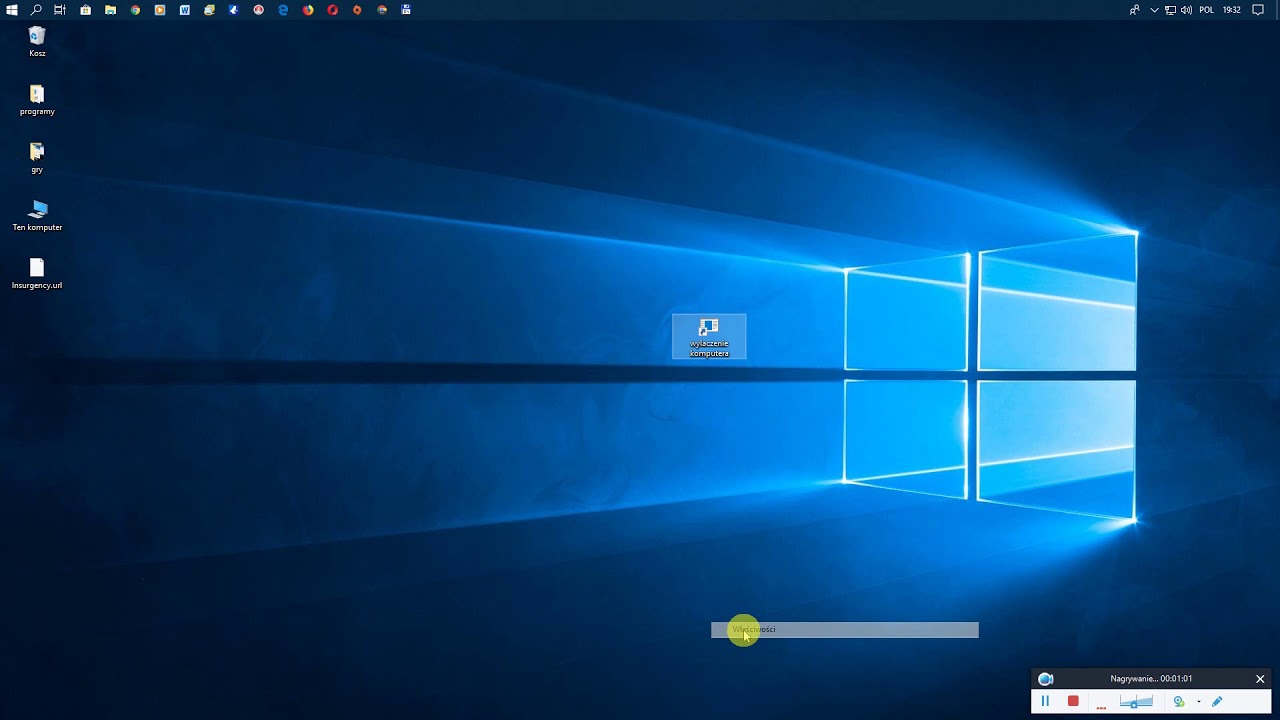This screenshot has width=1280, height=720.
Task: Open taskbar search magnifier
Action: pyautogui.click(x=37, y=10)
